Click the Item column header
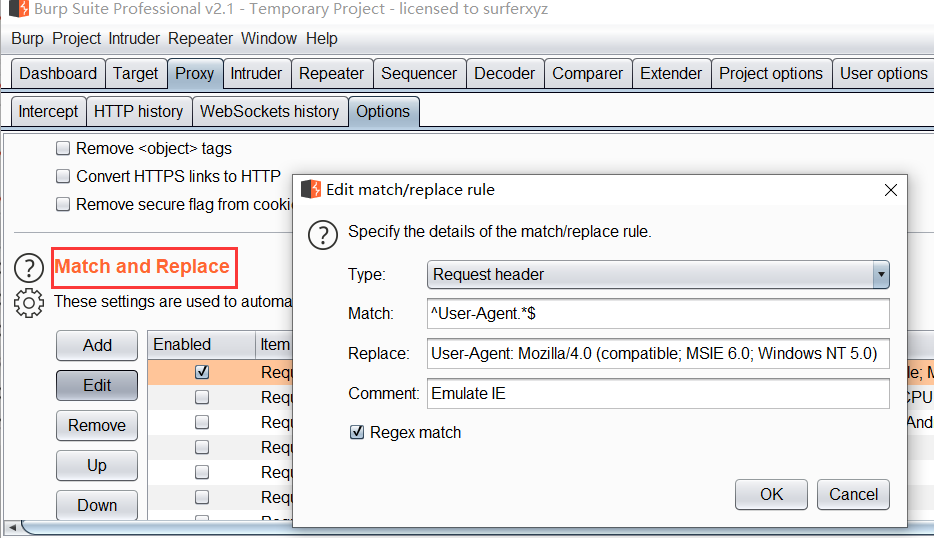The height and width of the screenshot is (538, 934). click(x=275, y=344)
